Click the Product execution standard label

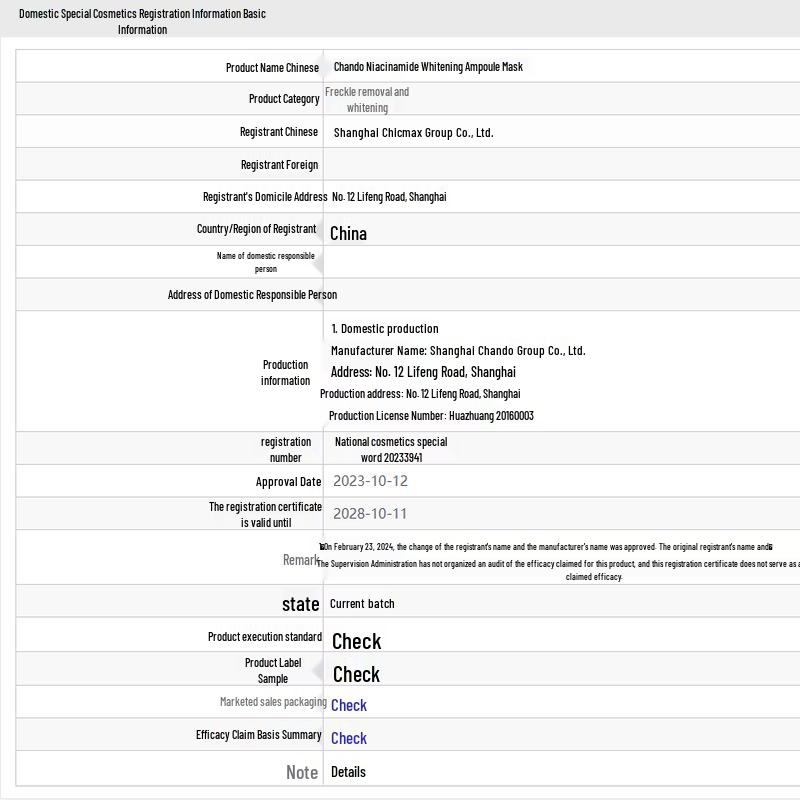pyautogui.click(x=265, y=637)
